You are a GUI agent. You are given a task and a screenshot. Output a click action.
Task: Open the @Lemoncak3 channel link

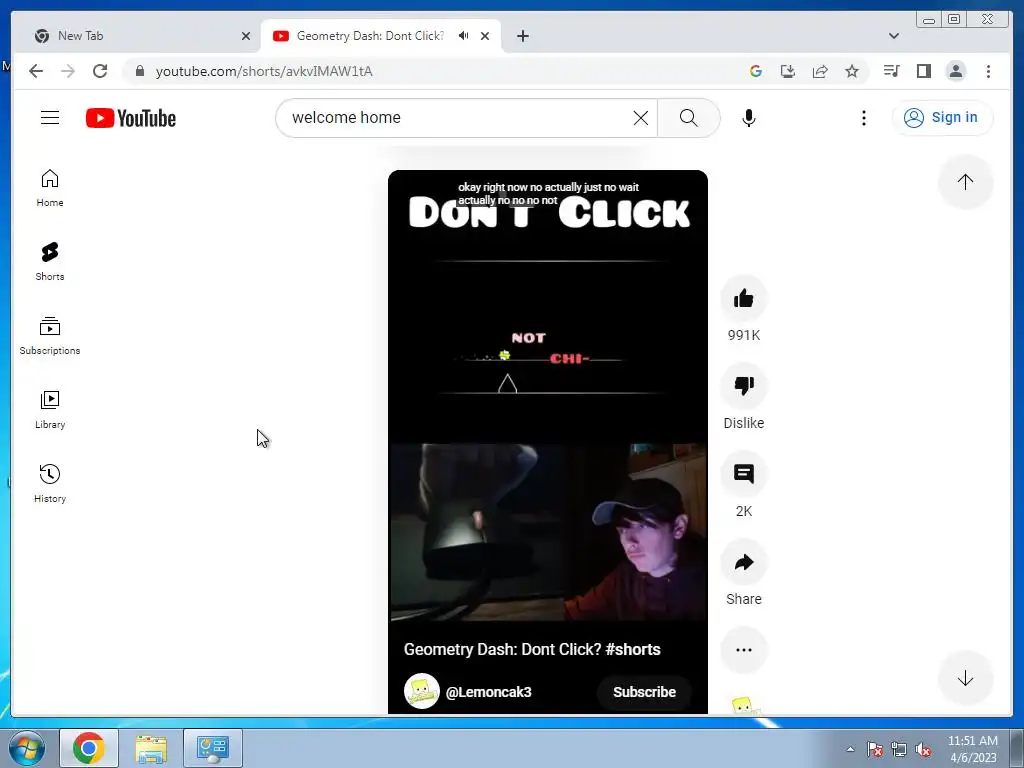click(x=488, y=692)
